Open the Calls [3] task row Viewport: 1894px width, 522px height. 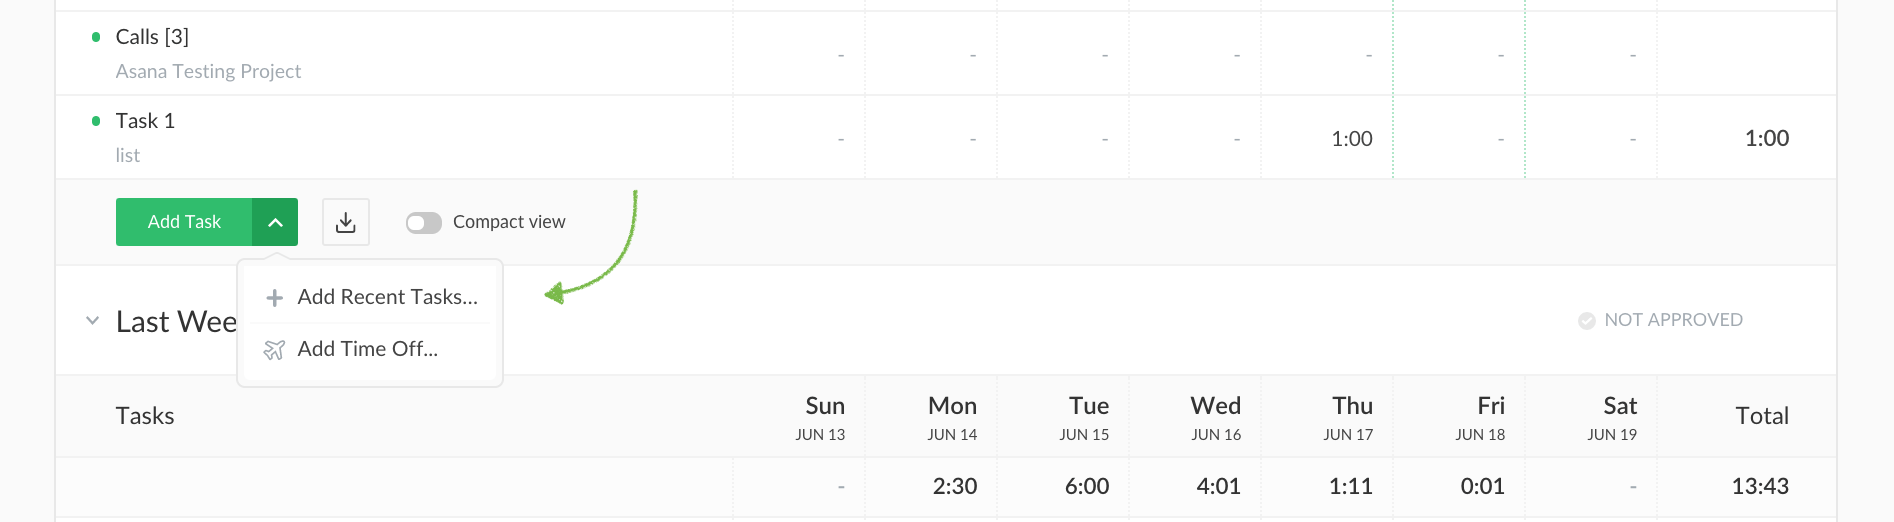(x=152, y=37)
